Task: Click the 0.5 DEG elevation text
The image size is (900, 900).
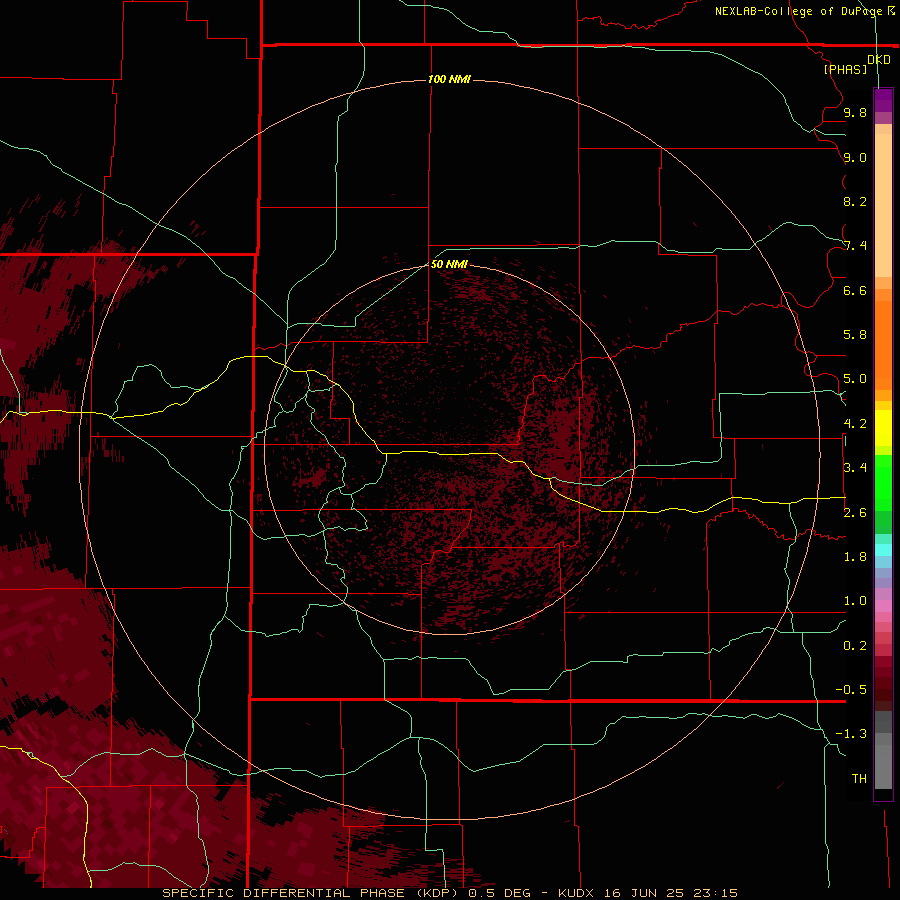Action: tap(501, 893)
